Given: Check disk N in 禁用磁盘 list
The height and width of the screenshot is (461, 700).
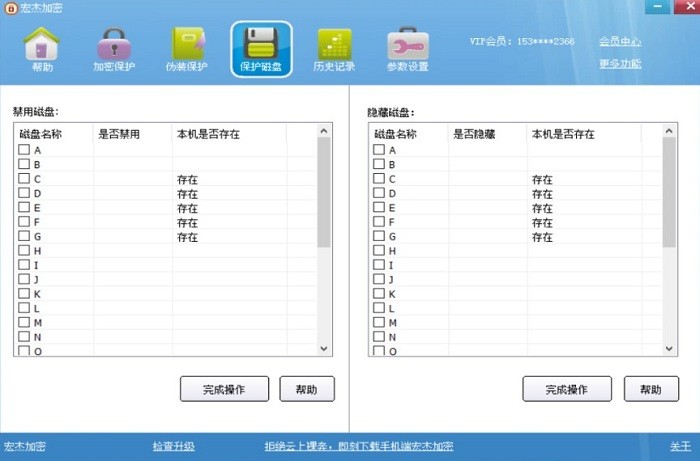Looking at the screenshot, I should click(x=24, y=336).
